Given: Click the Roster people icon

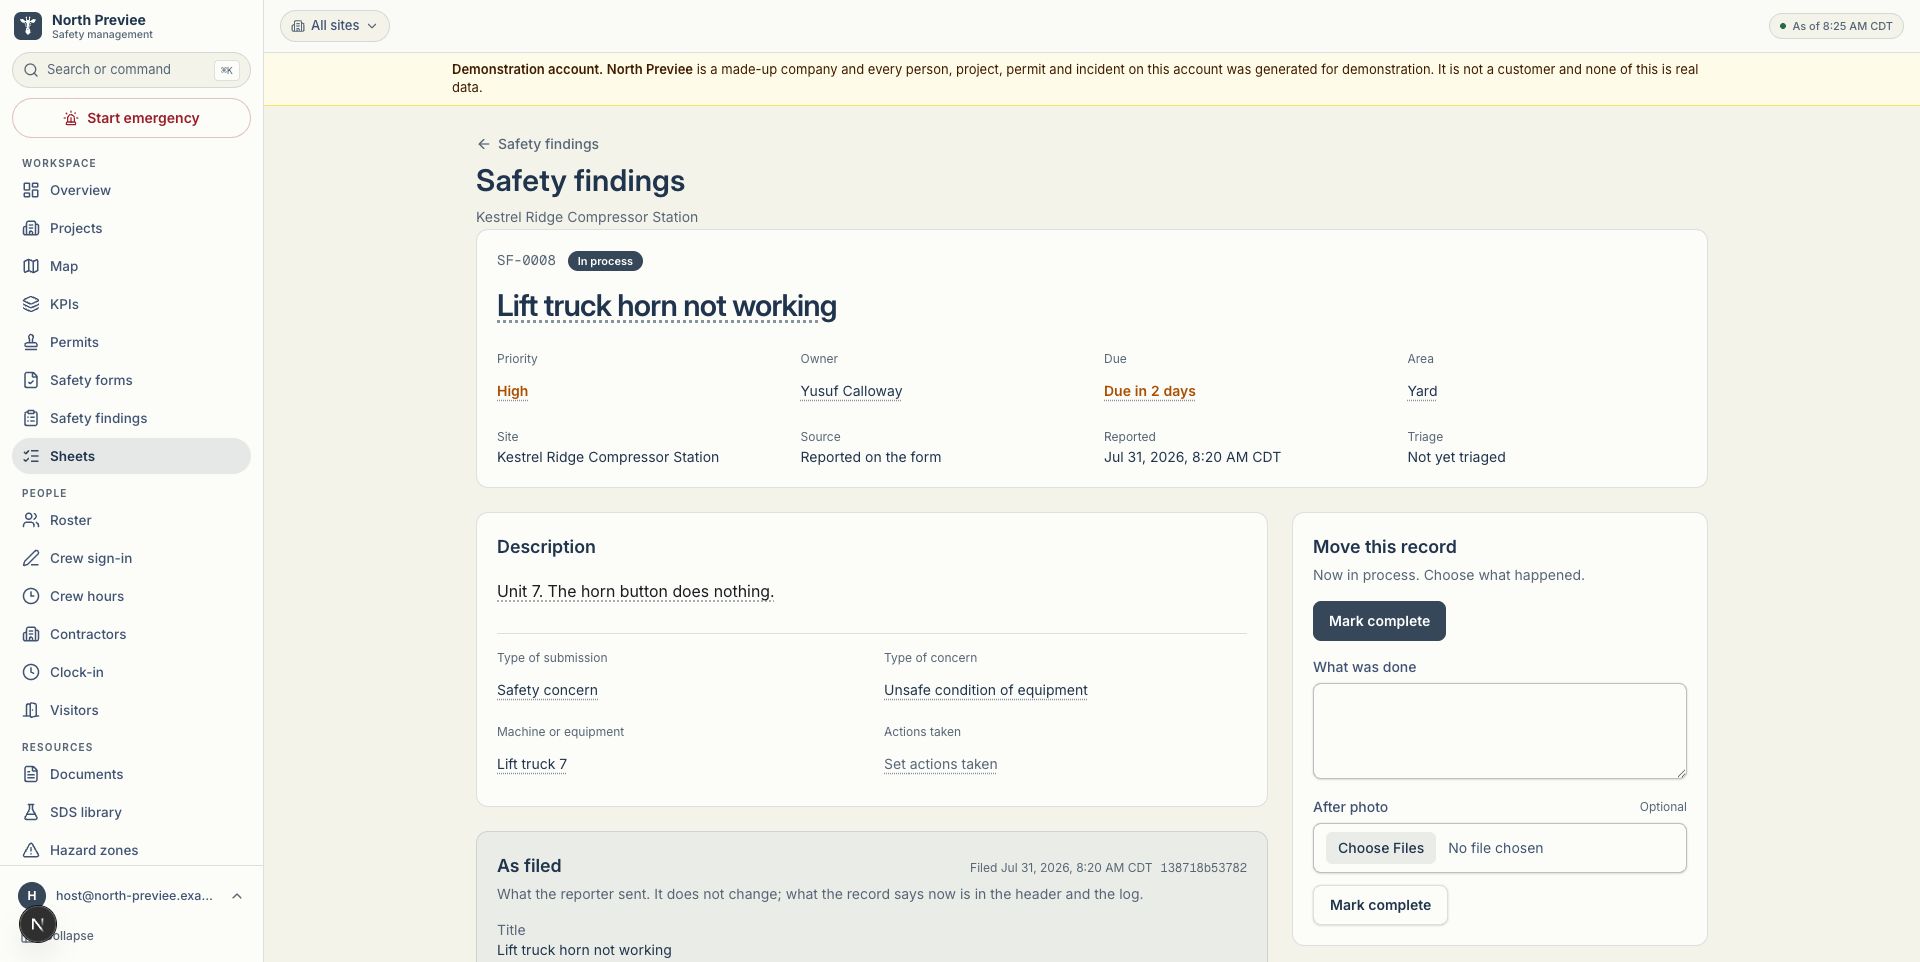Looking at the screenshot, I should pyautogui.click(x=31, y=520).
